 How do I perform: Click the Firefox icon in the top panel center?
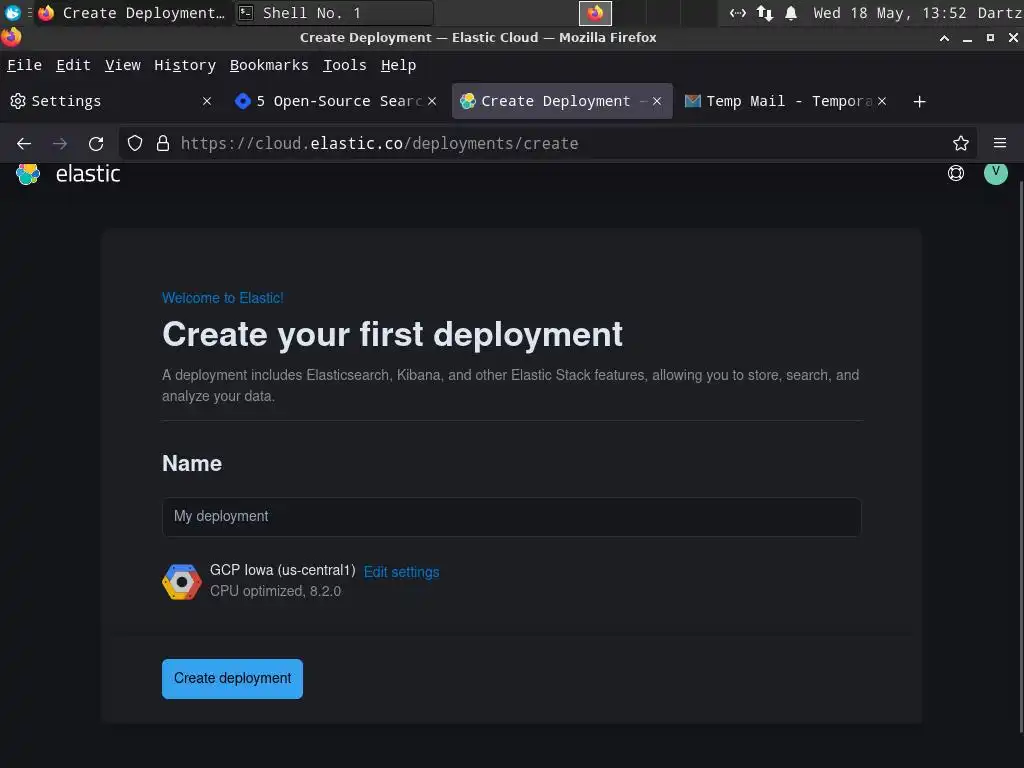tap(595, 13)
